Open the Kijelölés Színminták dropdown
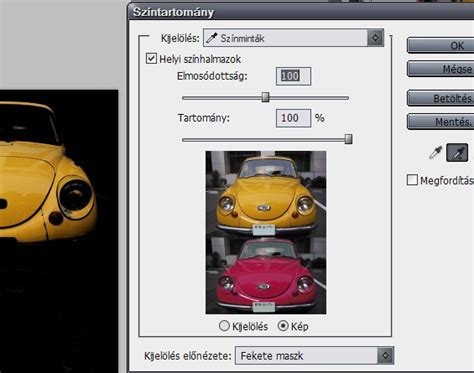 click(293, 38)
